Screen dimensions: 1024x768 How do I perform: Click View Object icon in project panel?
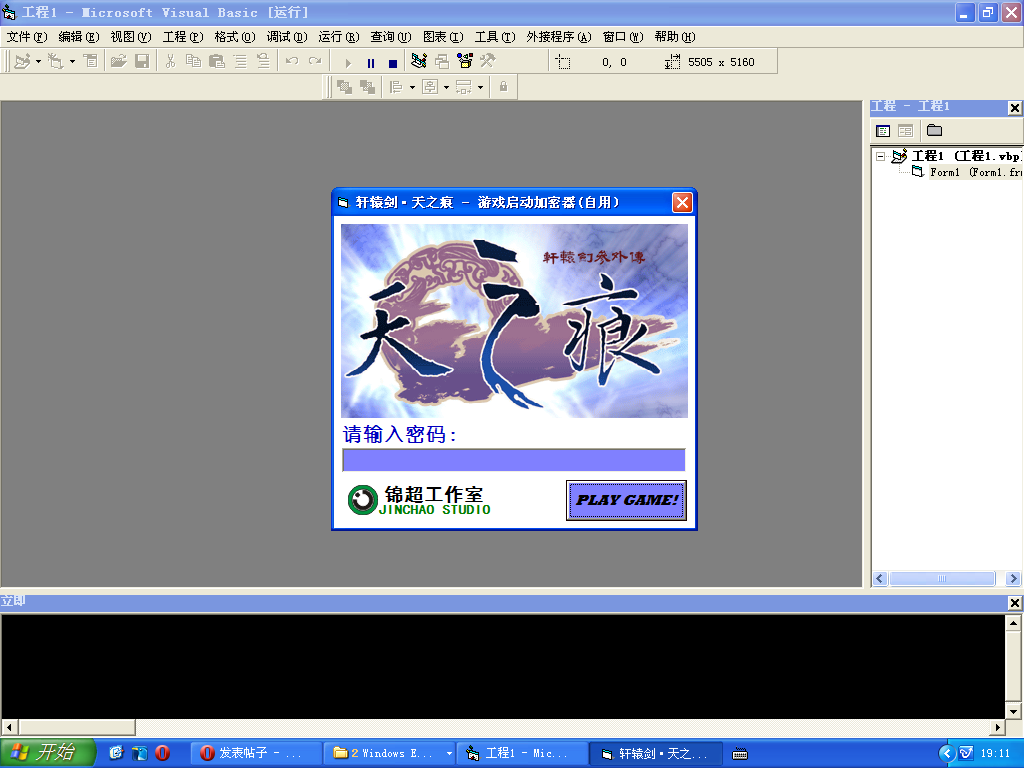pyautogui.click(x=905, y=131)
